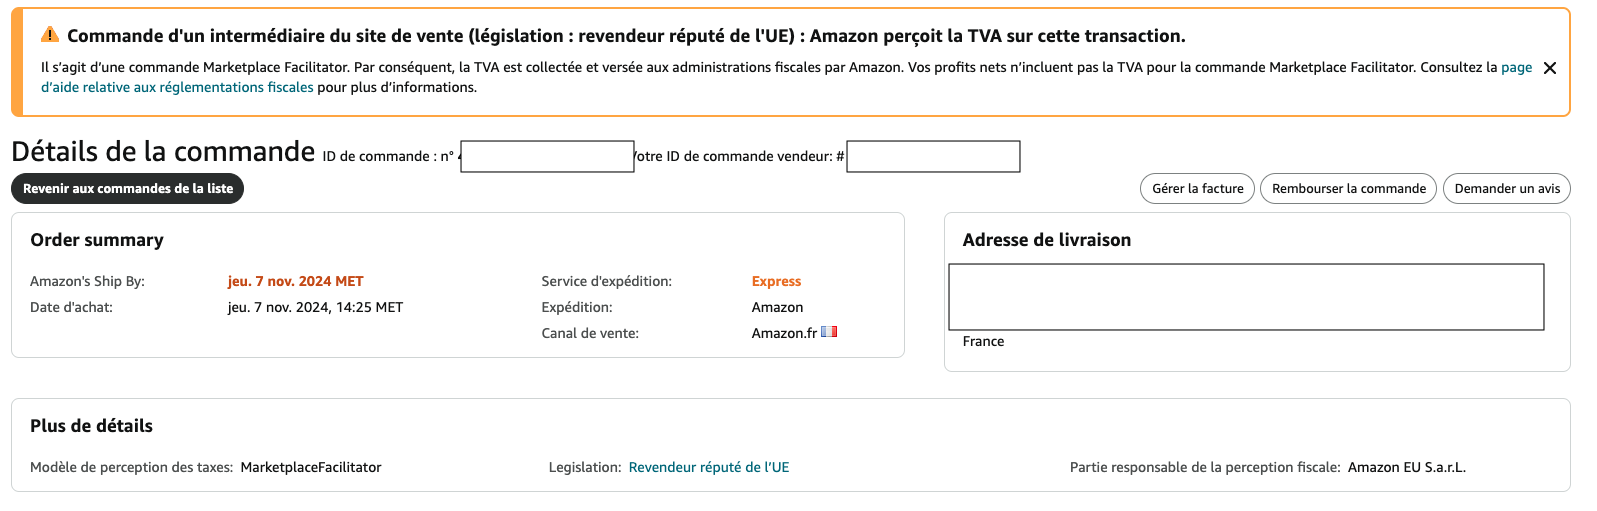The height and width of the screenshot is (511, 1597).
Task: Click the redacted seller order ID box
Action: (933, 157)
